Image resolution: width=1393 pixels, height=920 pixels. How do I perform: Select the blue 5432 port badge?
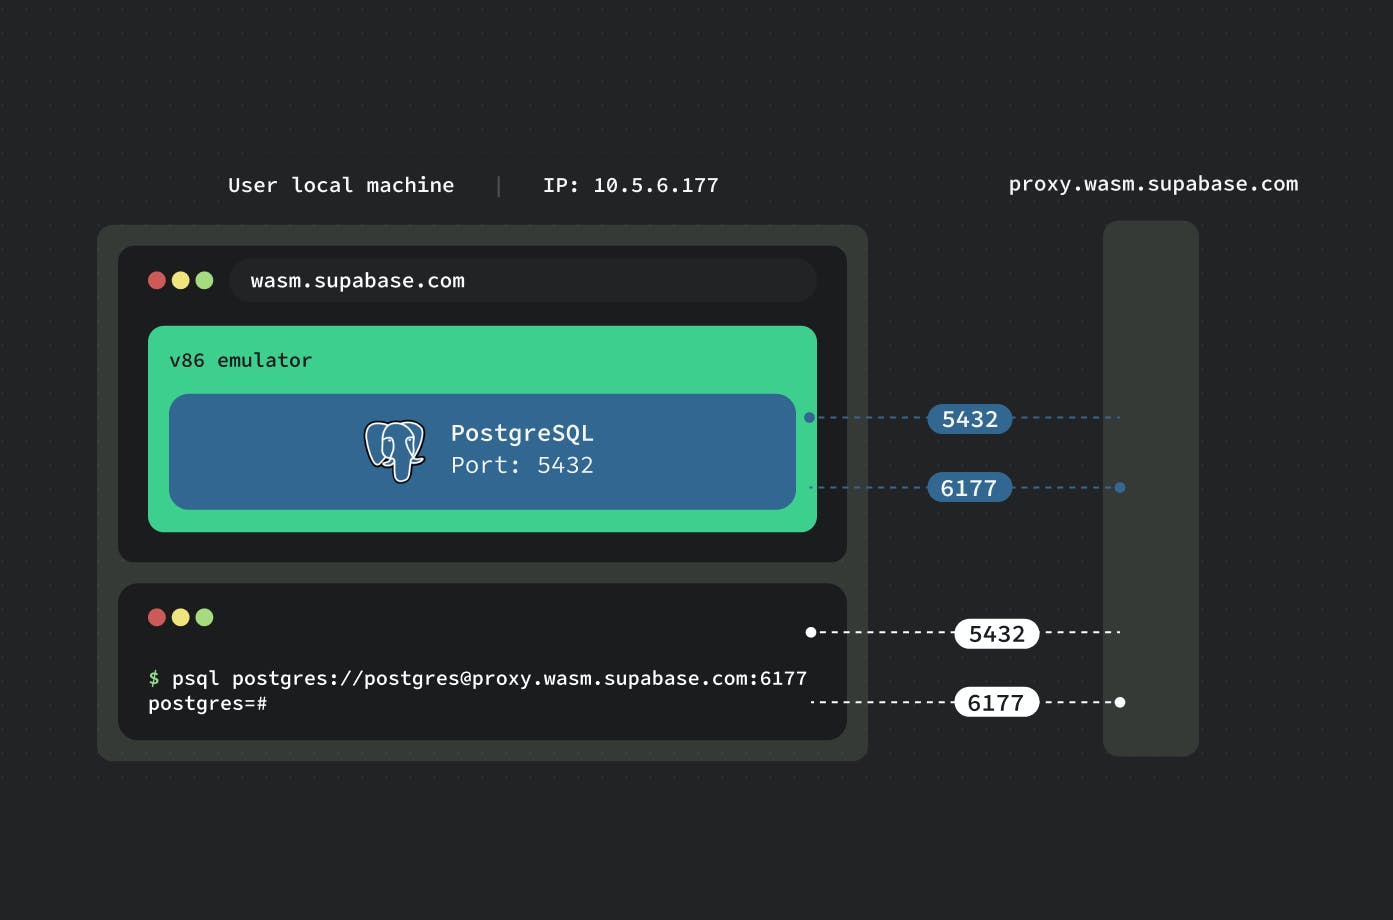(x=969, y=419)
